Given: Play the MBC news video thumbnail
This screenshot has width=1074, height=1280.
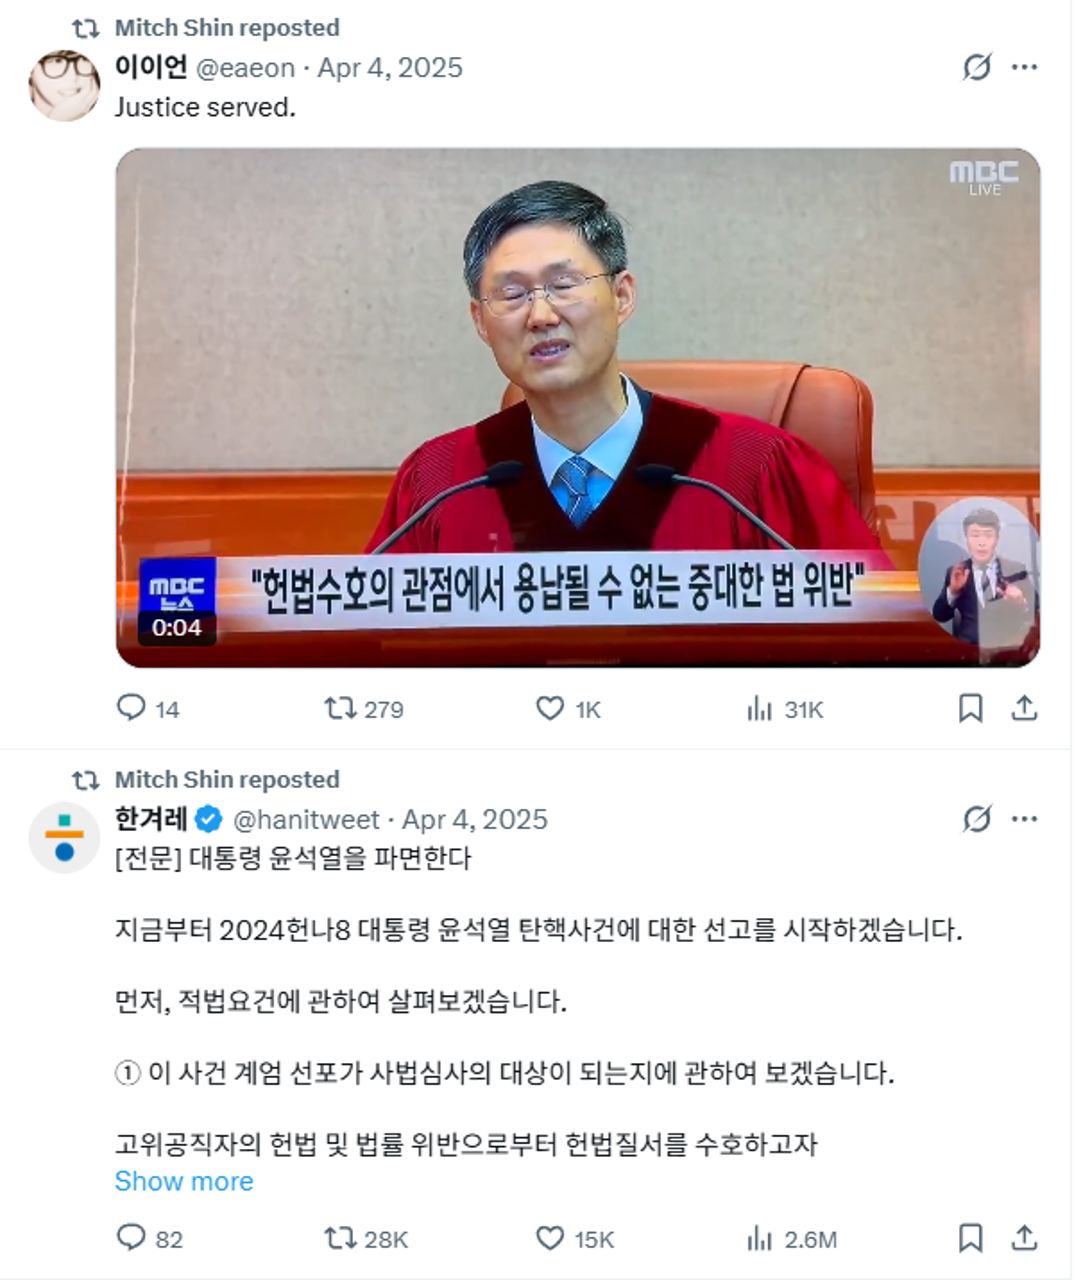Looking at the screenshot, I should click(x=578, y=408).
